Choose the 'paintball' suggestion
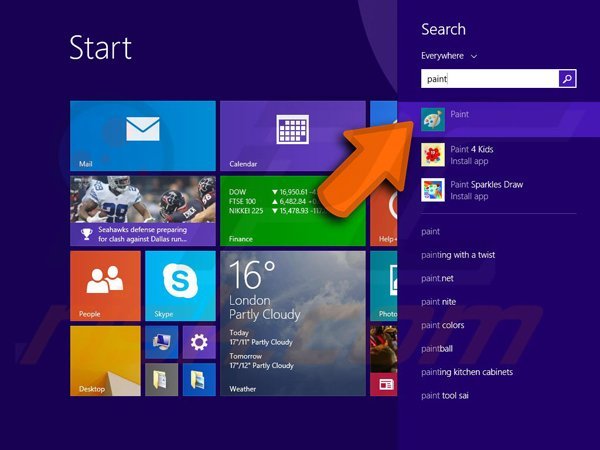 (437, 349)
